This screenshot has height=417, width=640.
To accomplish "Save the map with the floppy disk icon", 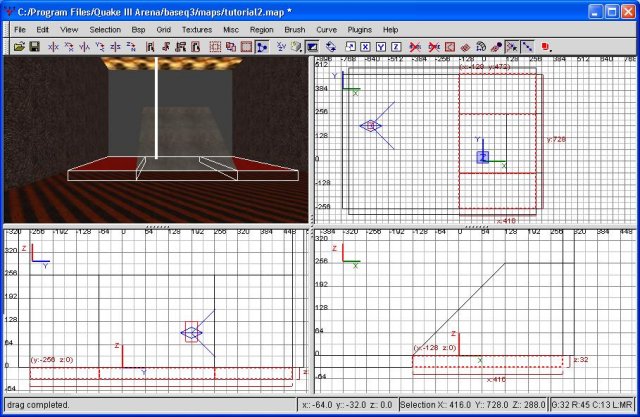I will (34, 47).
